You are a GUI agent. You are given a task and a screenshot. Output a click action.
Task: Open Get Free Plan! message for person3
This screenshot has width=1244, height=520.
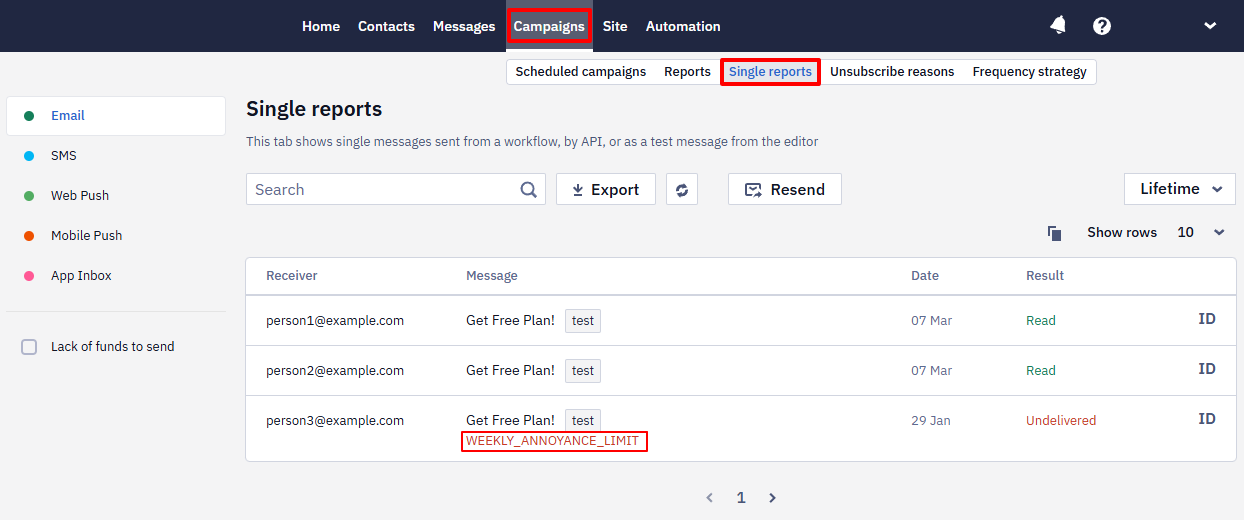pyautogui.click(x=510, y=421)
